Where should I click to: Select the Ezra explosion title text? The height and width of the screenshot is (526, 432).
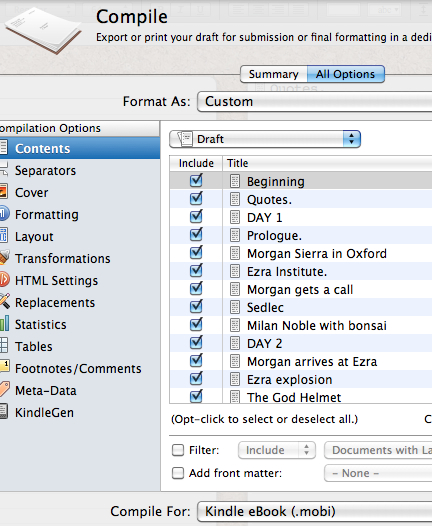[289, 379]
